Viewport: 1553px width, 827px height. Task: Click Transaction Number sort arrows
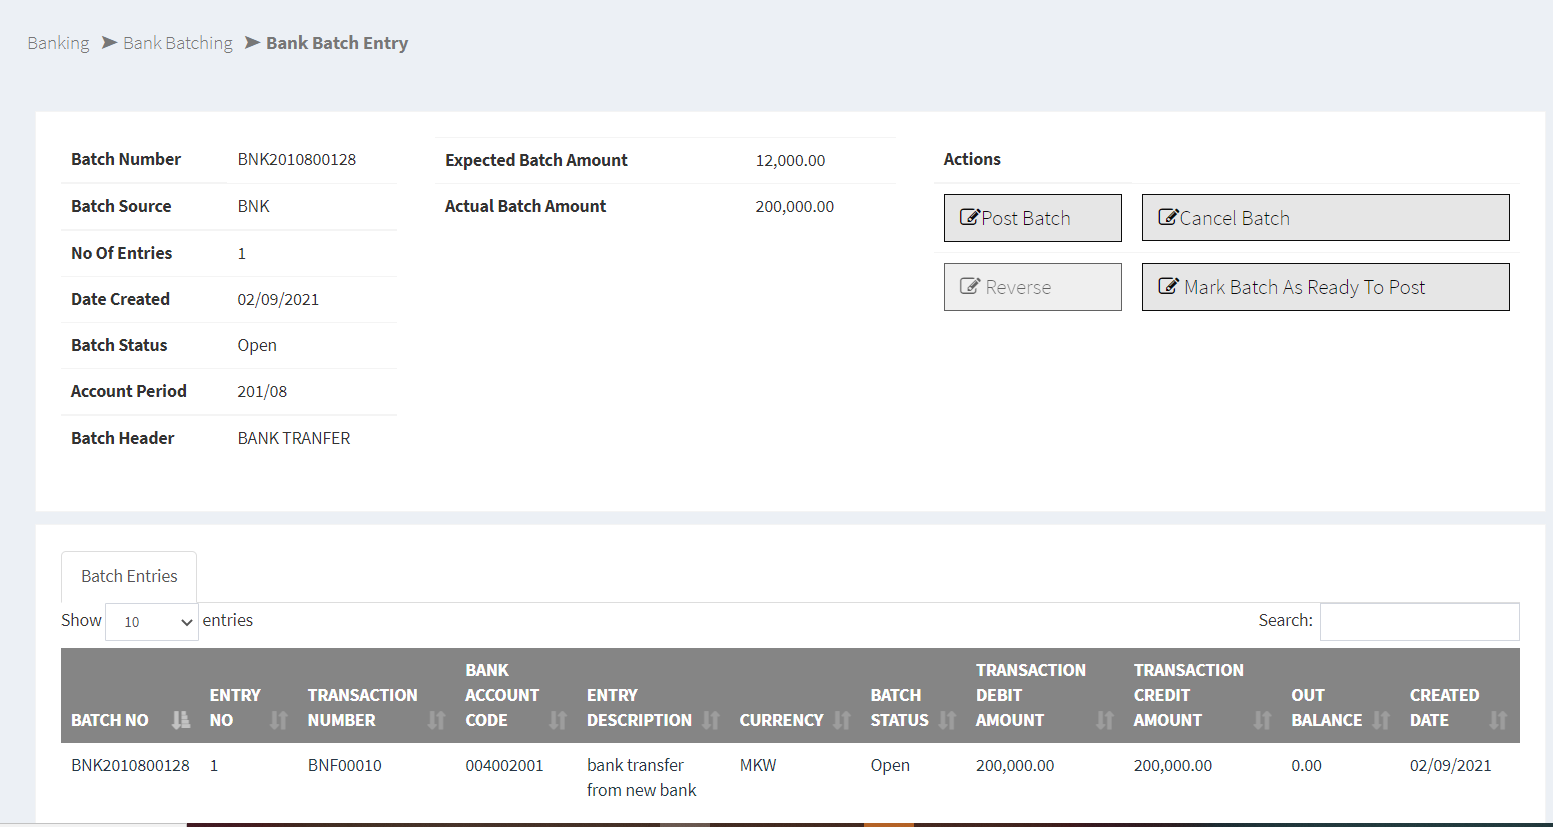(x=436, y=720)
